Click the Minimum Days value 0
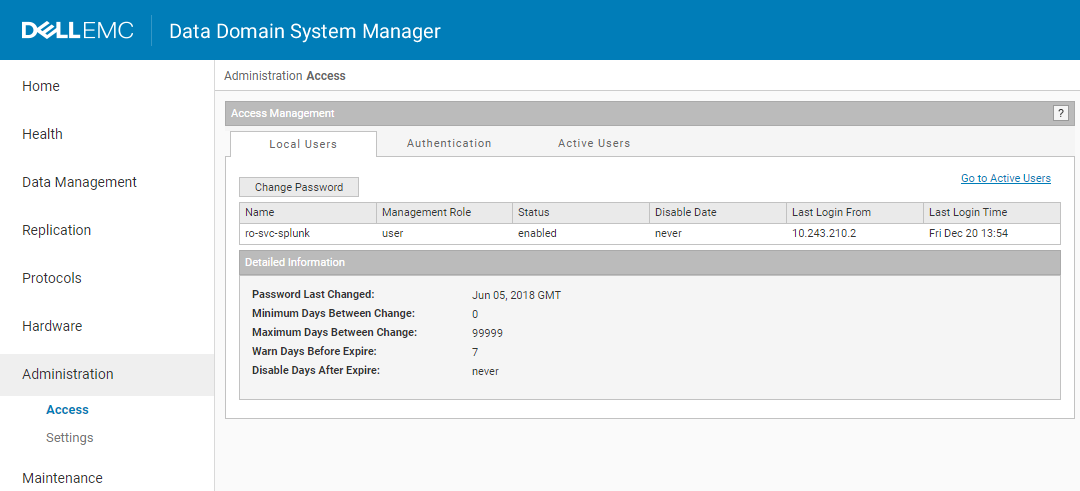Screen dimensions: 1080x491 tap(475, 314)
